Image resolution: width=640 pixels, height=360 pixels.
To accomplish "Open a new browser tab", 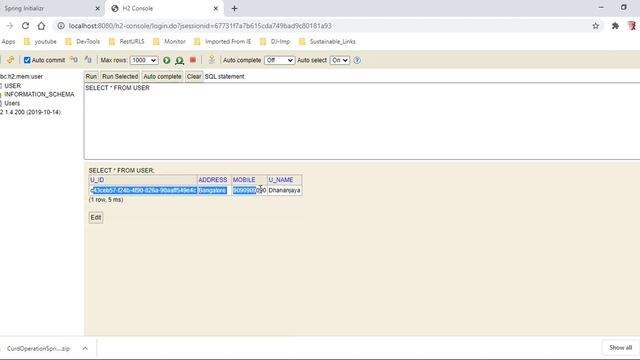I will click(x=234, y=8).
